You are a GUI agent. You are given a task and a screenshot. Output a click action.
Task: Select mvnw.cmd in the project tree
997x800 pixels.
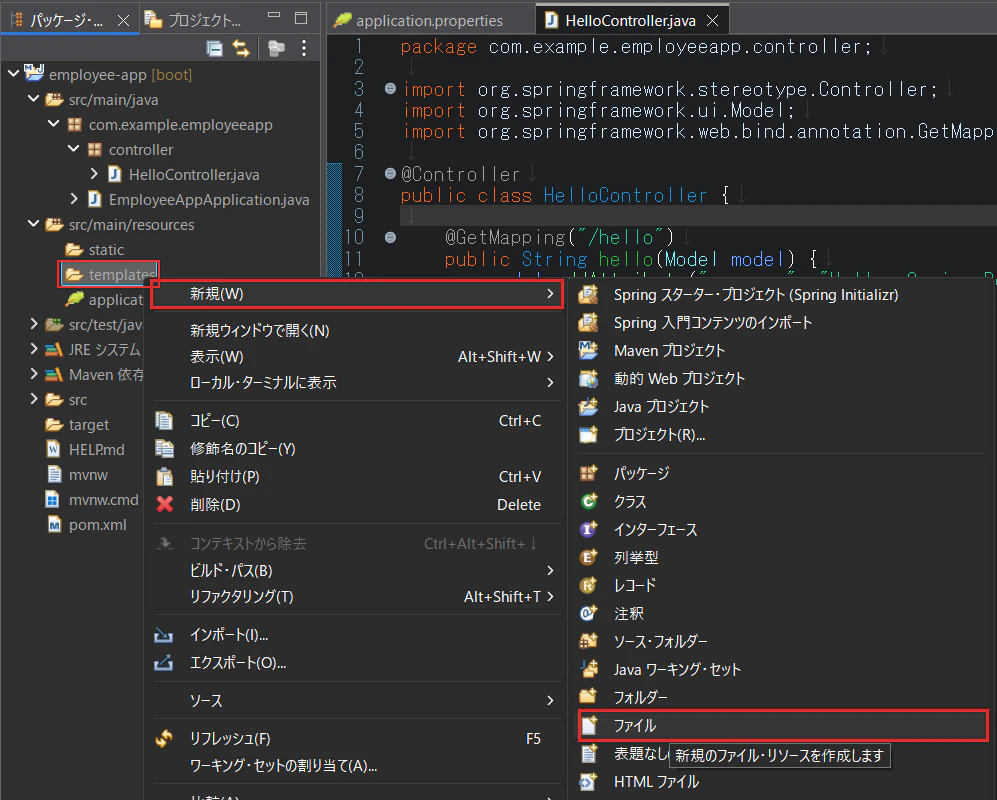pyautogui.click(x=92, y=500)
